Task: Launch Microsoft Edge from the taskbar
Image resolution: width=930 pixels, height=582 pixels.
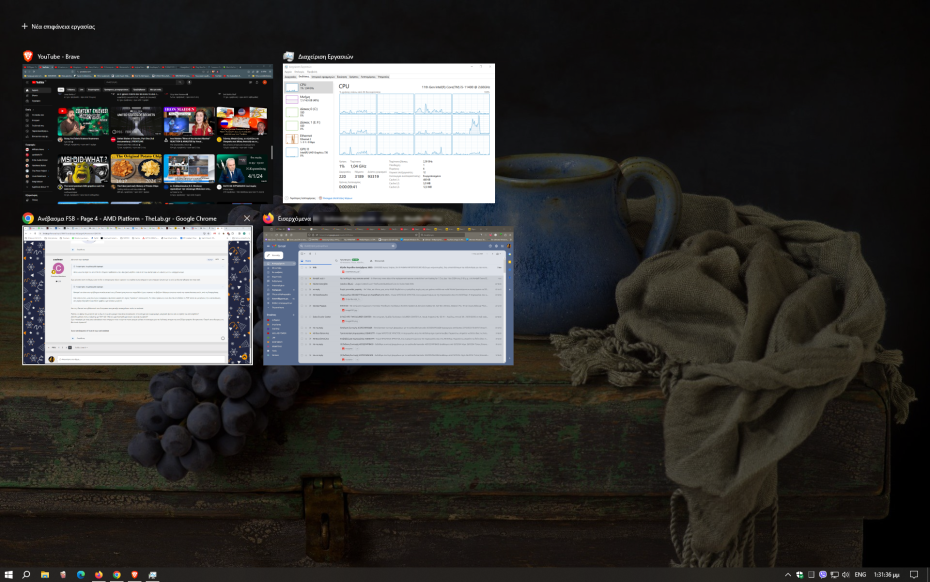Action: click(81, 574)
